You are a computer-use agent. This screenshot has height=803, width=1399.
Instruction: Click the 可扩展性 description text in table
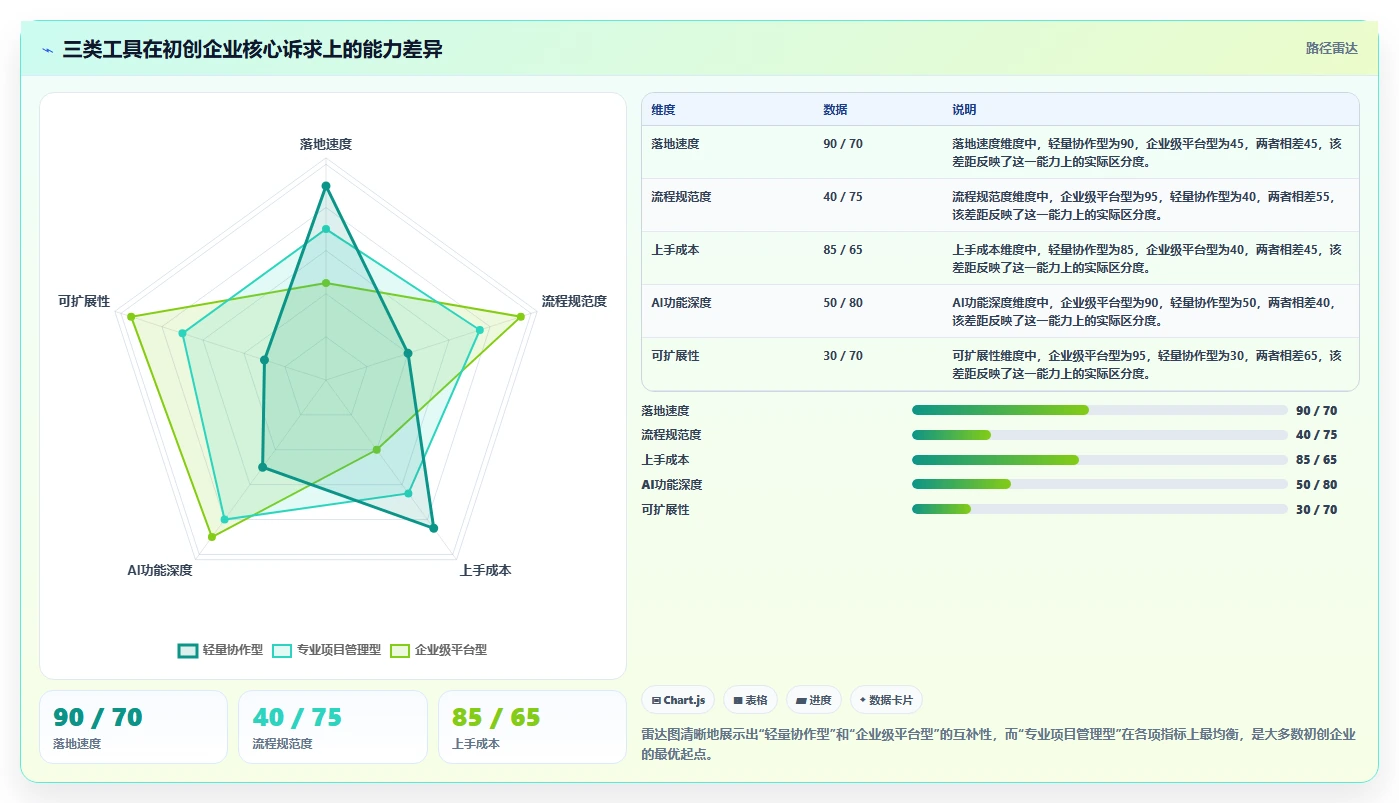(1147, 365)
